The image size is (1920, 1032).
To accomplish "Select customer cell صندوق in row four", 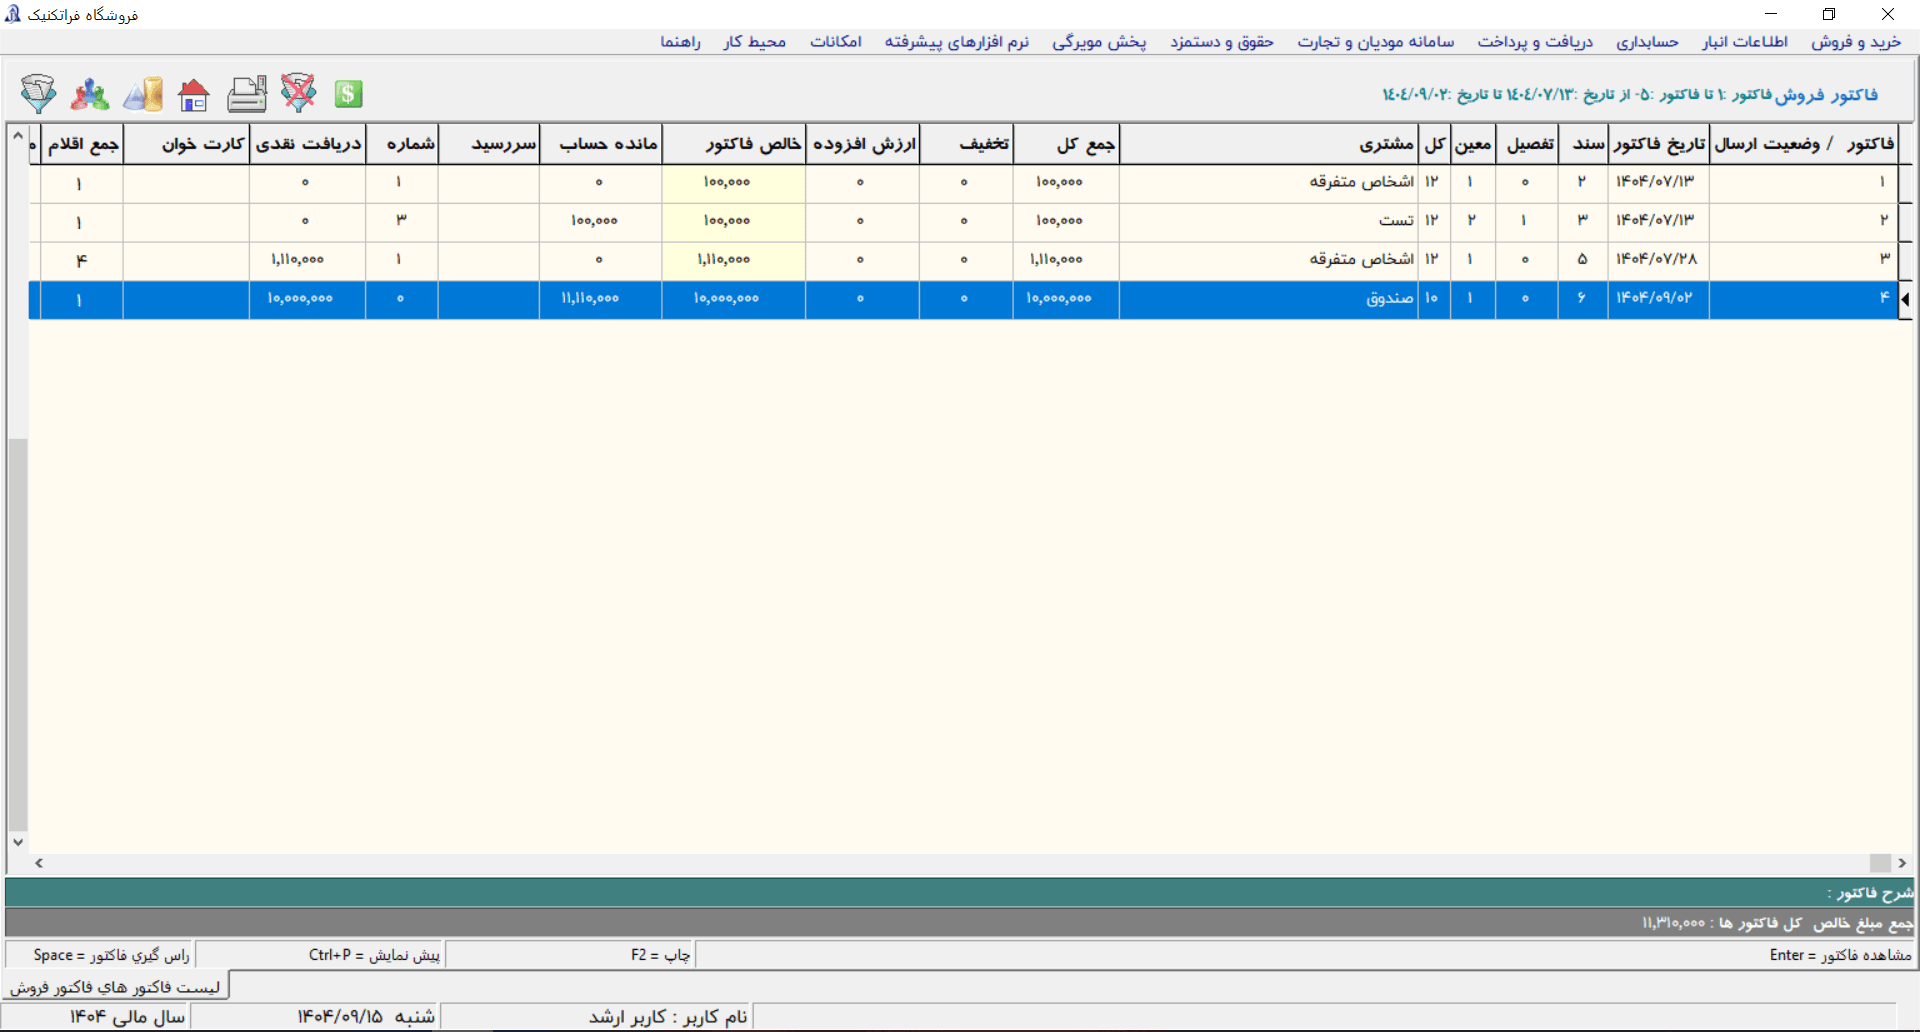I will (x=1268, y=299).
